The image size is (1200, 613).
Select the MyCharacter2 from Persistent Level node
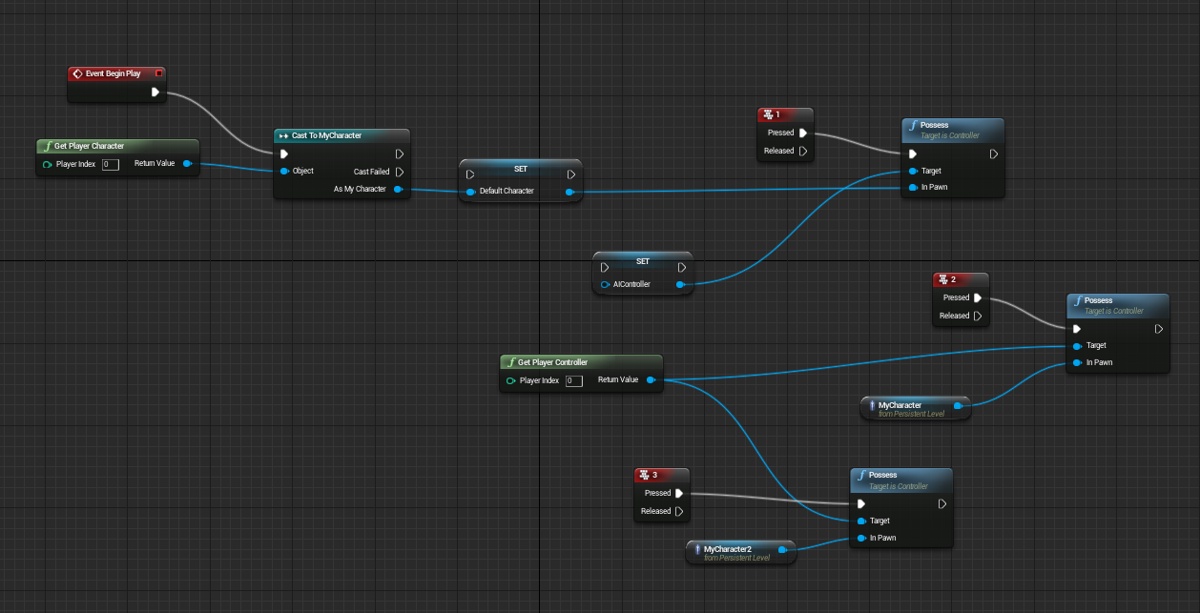click(x=741, y=552)
